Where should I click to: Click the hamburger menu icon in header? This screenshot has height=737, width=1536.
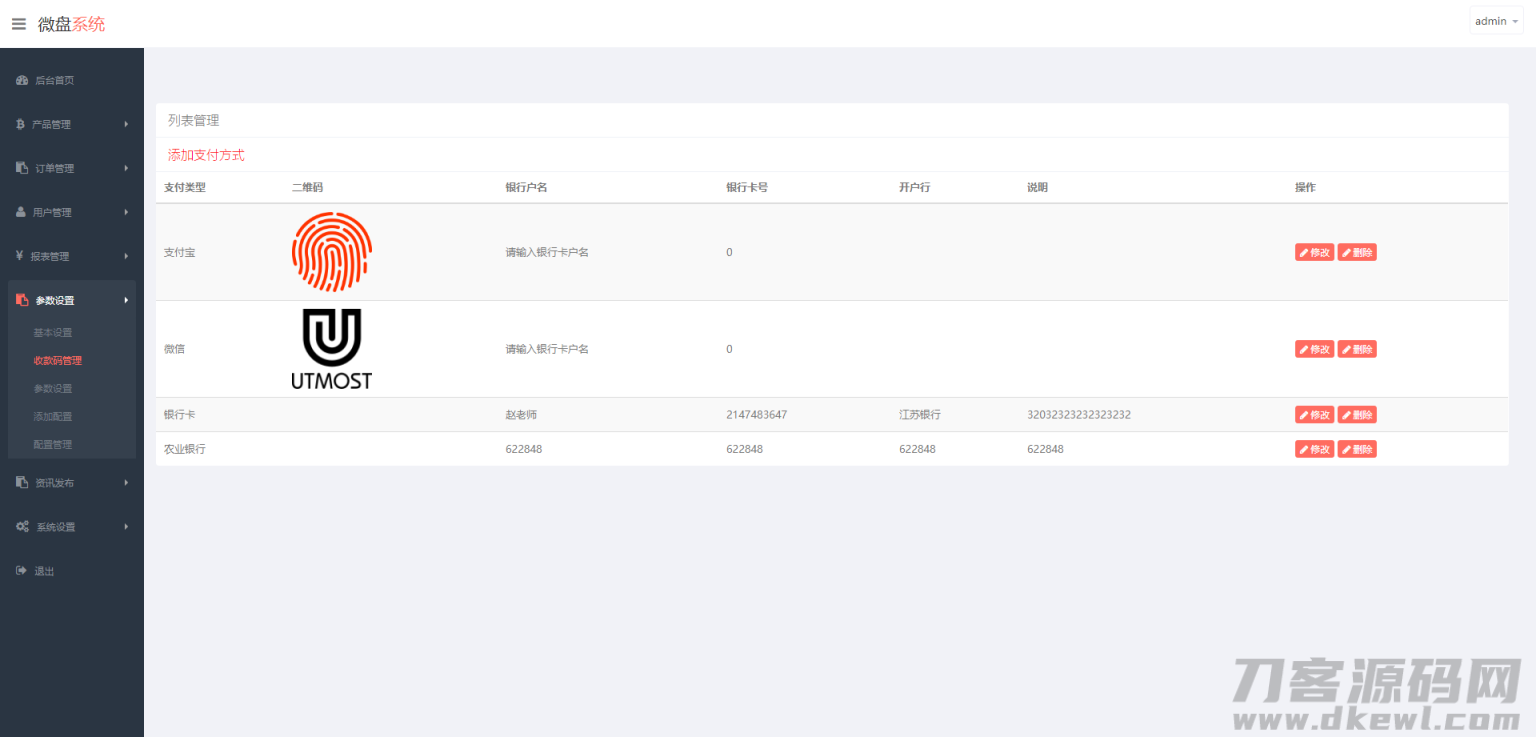pyautogui.click(x=19, y=24)
